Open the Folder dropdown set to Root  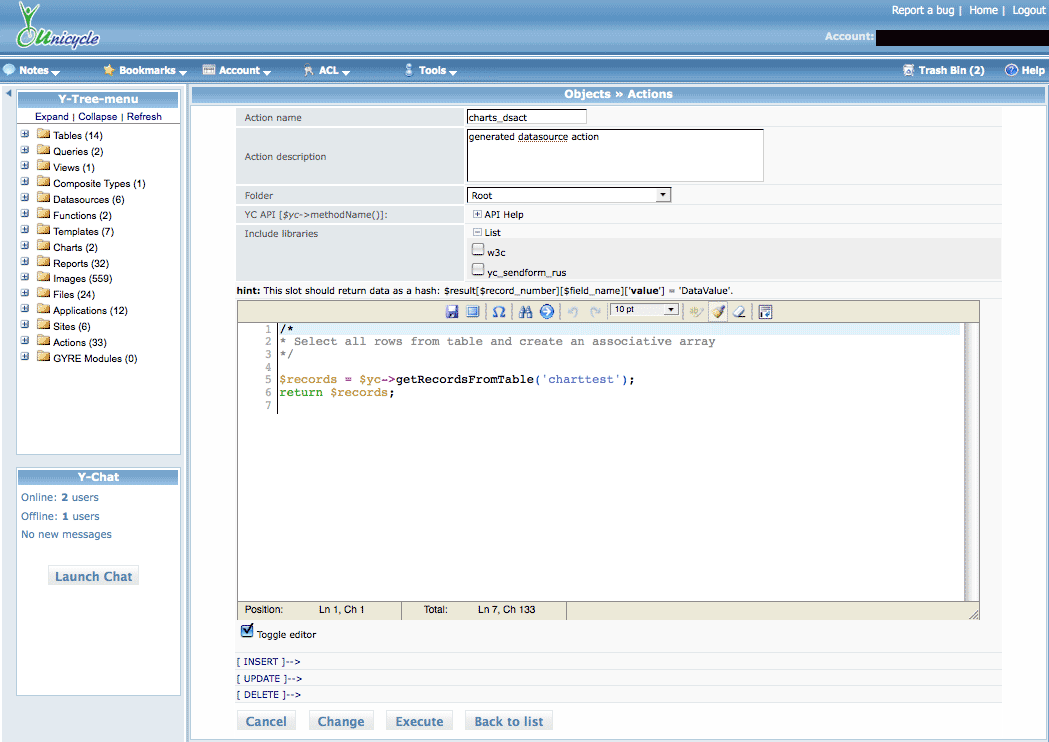click(568, 195)
